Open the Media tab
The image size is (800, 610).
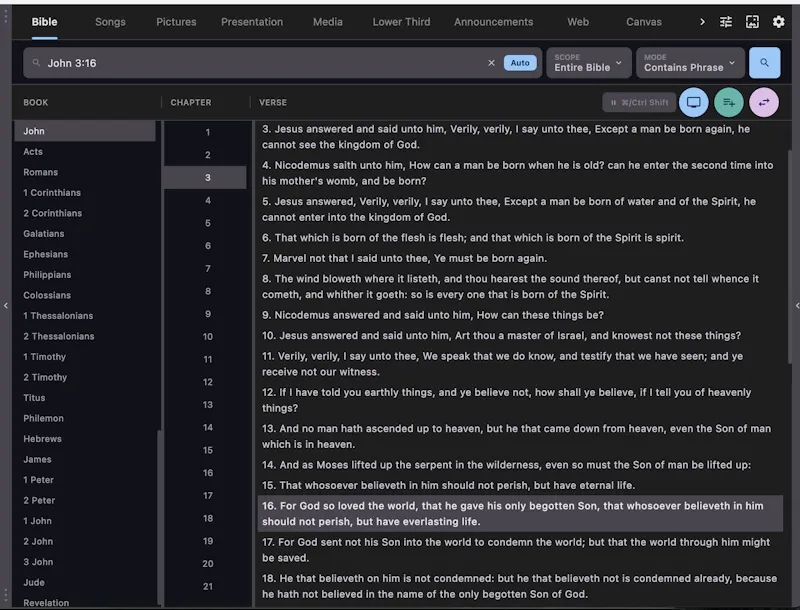328,22
